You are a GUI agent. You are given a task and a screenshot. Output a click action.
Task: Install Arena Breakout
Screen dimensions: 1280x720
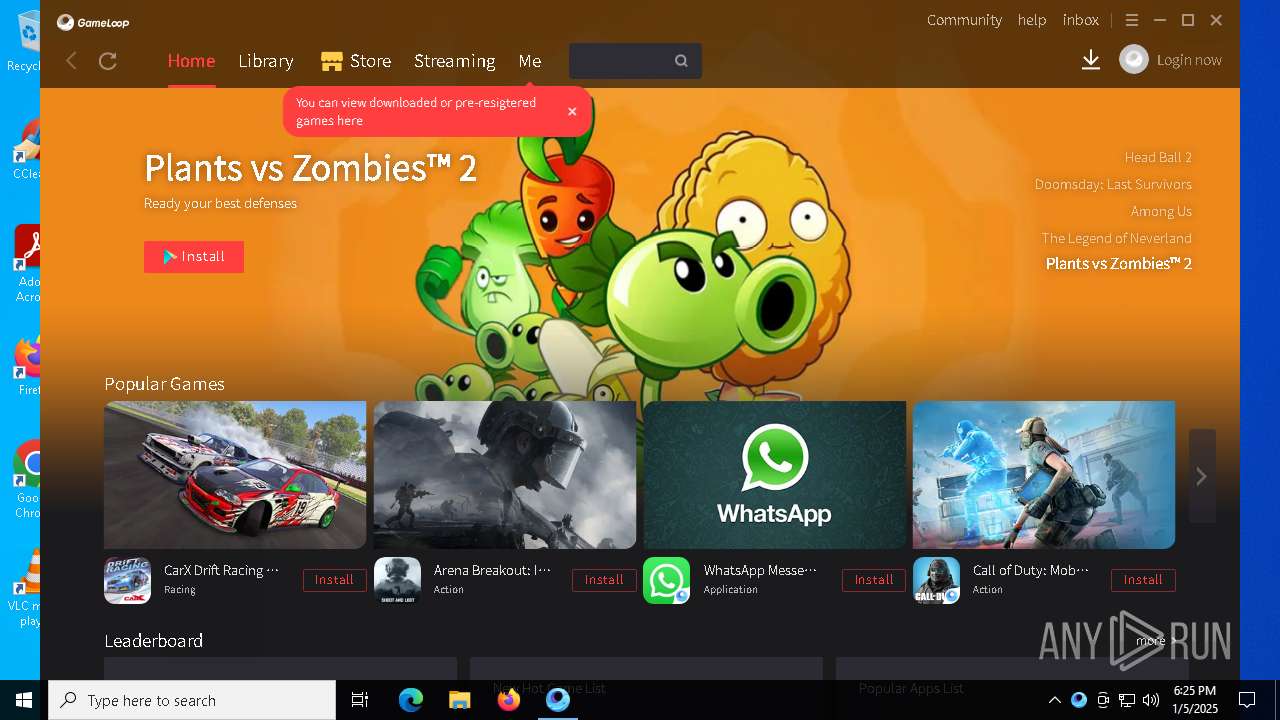point(604,580)
